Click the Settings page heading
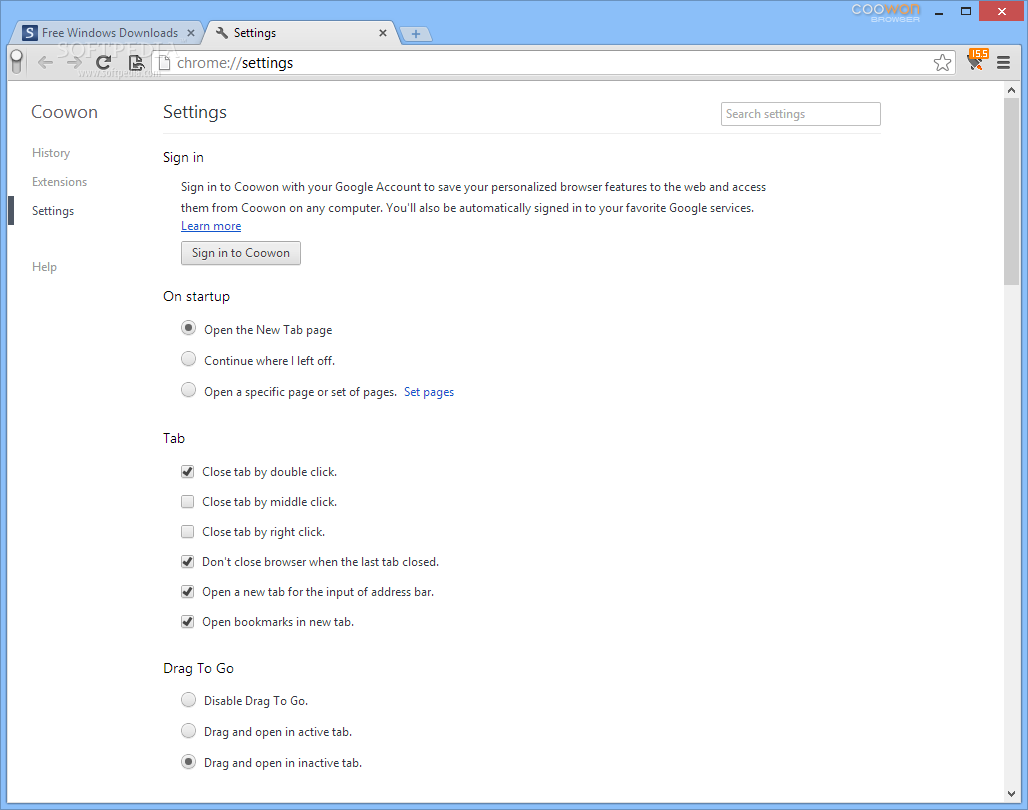This screenshot has height=810, width=1028. point(195,112)
